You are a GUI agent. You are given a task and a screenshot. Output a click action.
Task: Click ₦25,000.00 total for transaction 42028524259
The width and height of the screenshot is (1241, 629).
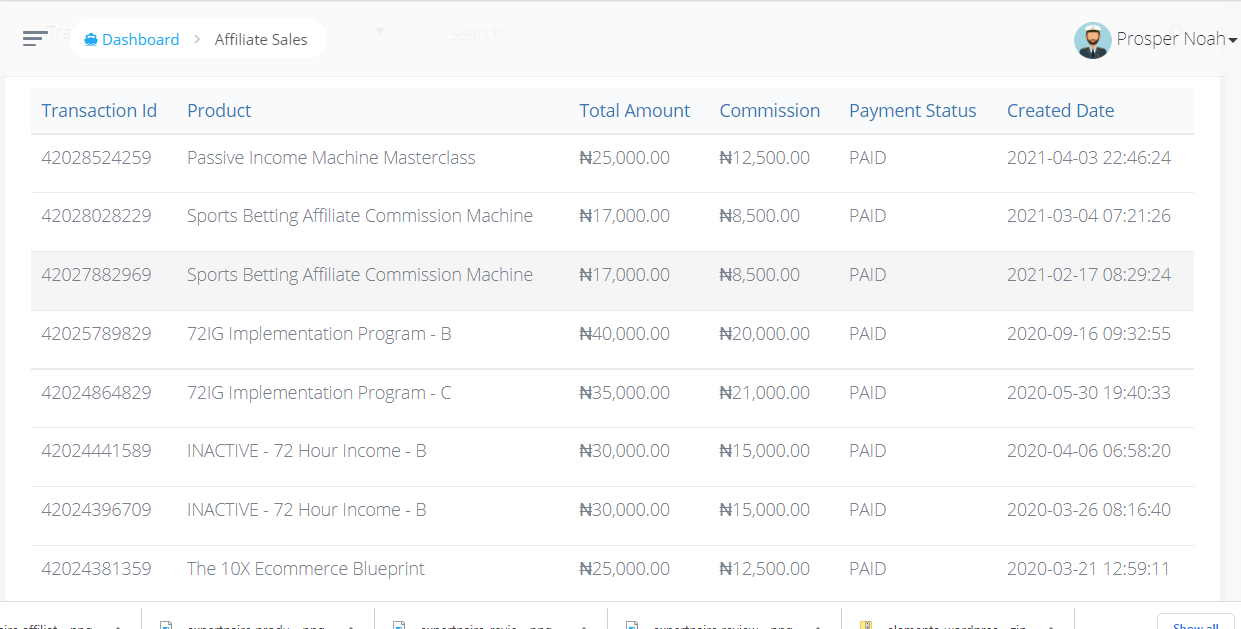pyautogui.click(x=625, y=158)
